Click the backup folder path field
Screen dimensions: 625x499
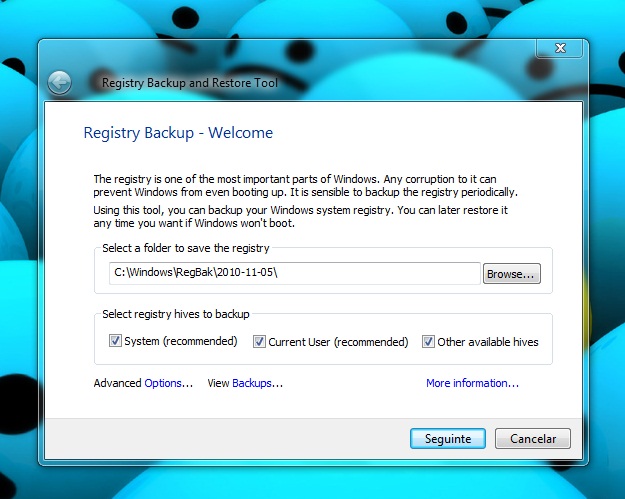[295, 273]
